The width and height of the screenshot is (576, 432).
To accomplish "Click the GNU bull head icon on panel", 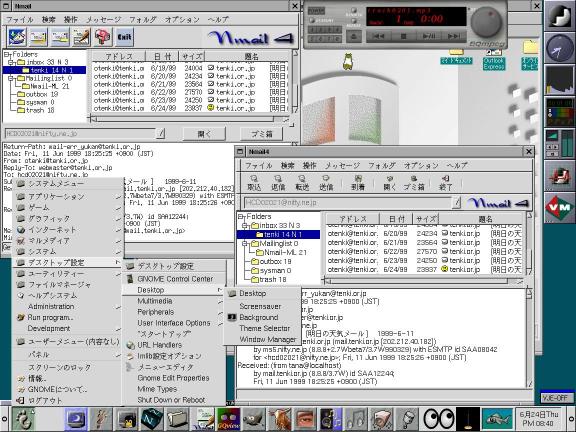I will point(279,419).
